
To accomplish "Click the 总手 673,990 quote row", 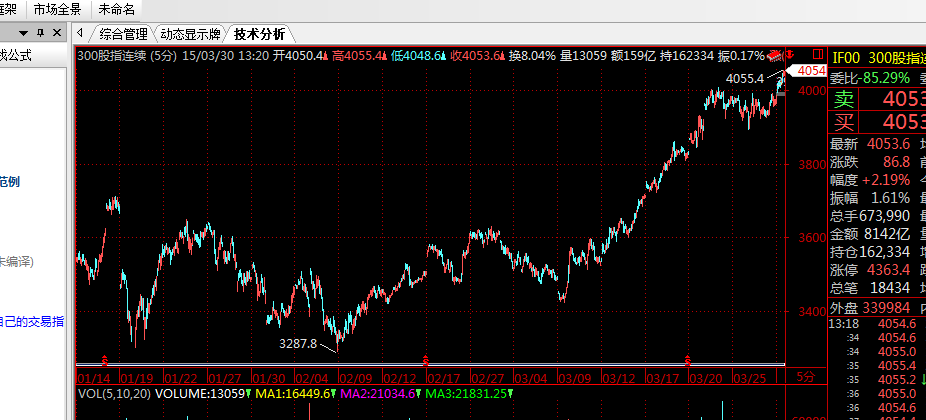I will (x=871, y=215).
